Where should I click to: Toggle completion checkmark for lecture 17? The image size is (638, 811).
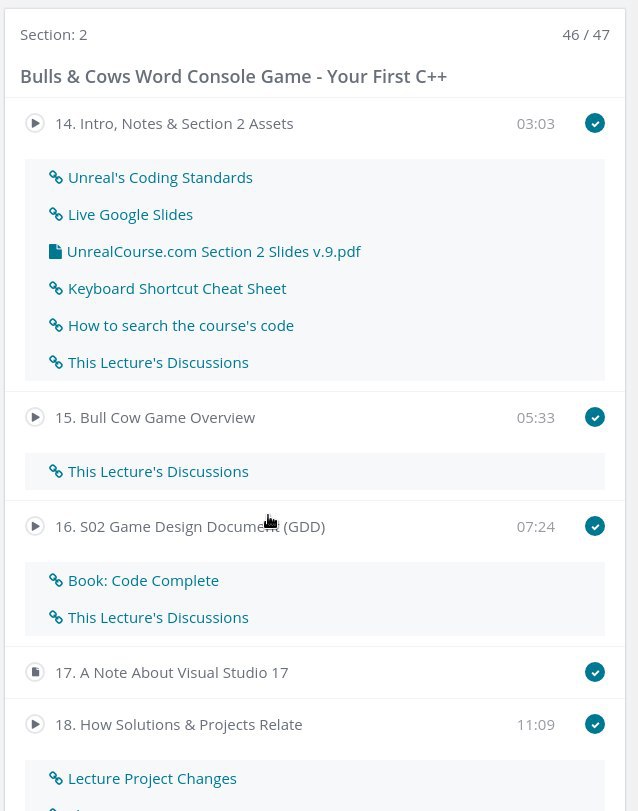pyautogui.click(x=595, y=672)
